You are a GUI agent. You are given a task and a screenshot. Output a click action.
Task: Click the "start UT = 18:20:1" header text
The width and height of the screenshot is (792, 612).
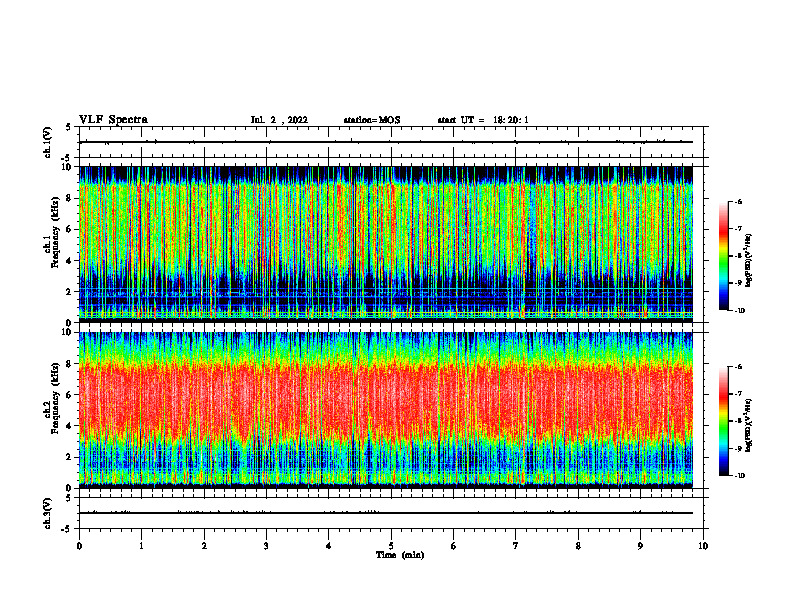click(483, 120)
